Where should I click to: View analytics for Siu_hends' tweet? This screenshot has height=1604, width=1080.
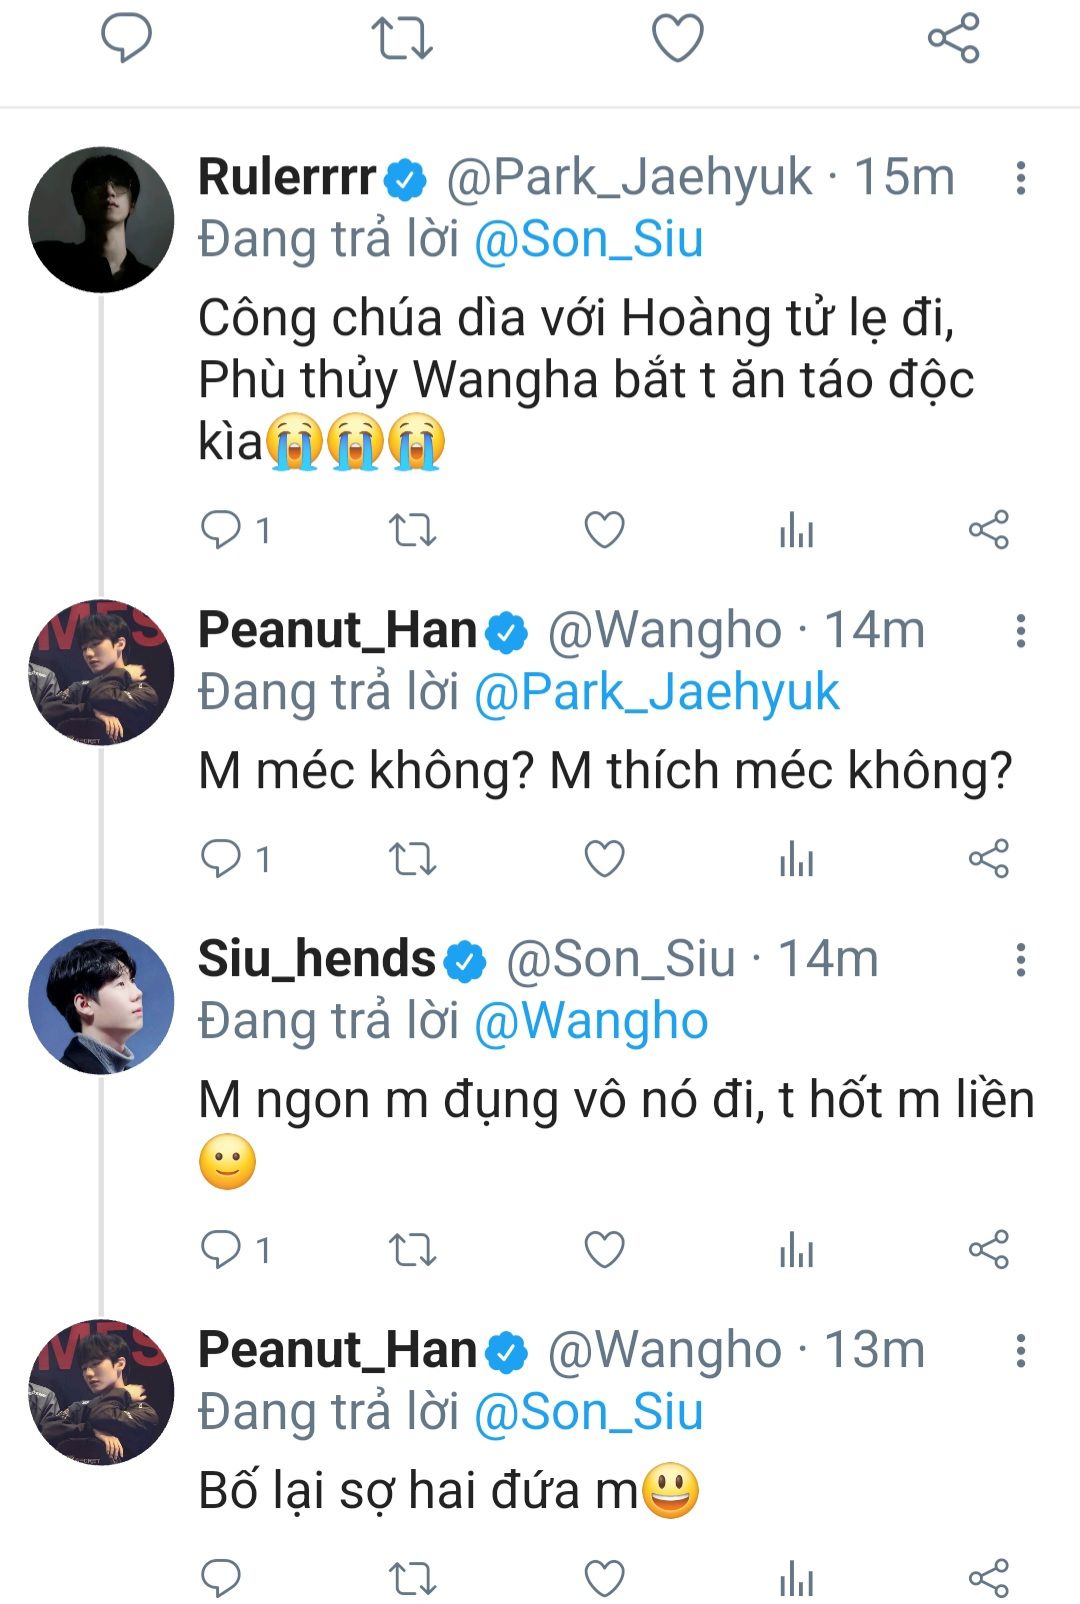[x=796, y=1249]
